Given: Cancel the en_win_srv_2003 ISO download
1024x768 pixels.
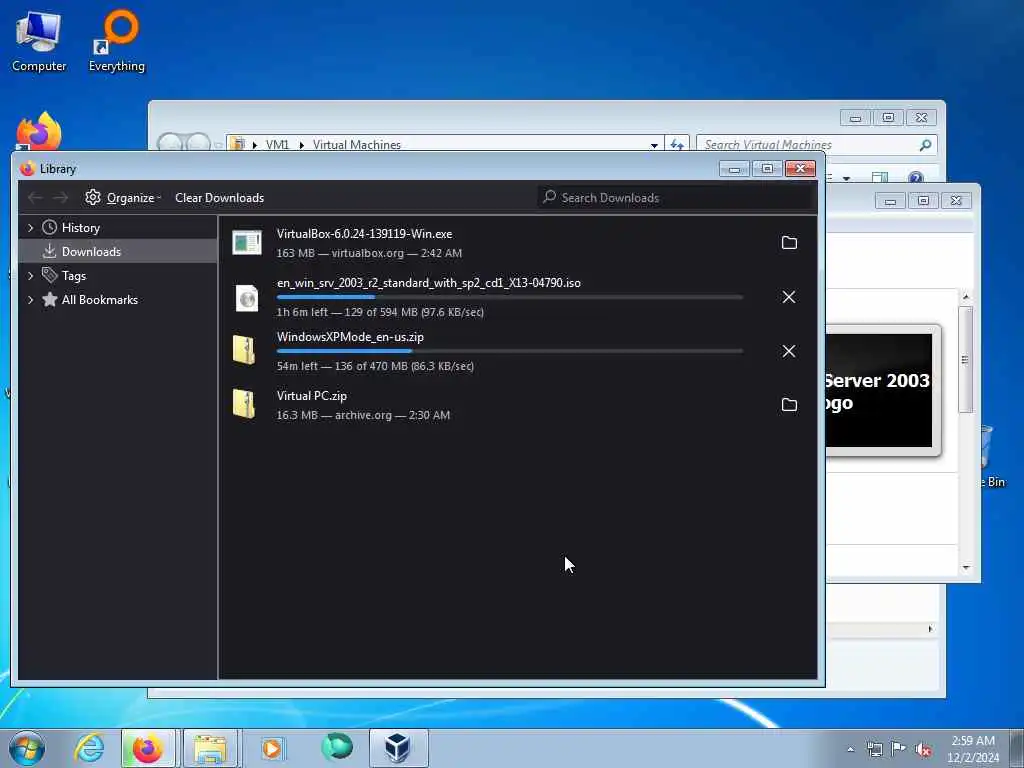Looking at the screenshot, I should click(x=789, y=297).
